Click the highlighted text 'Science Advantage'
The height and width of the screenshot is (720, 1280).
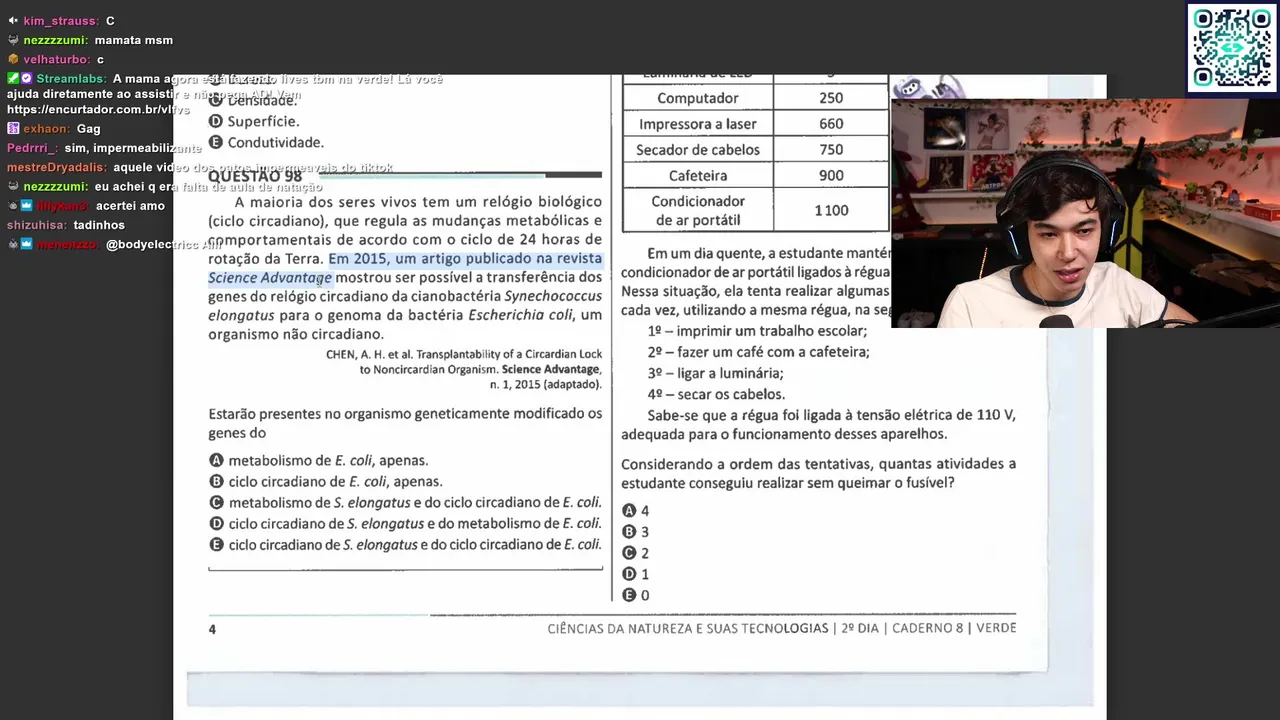pos(270,278)
